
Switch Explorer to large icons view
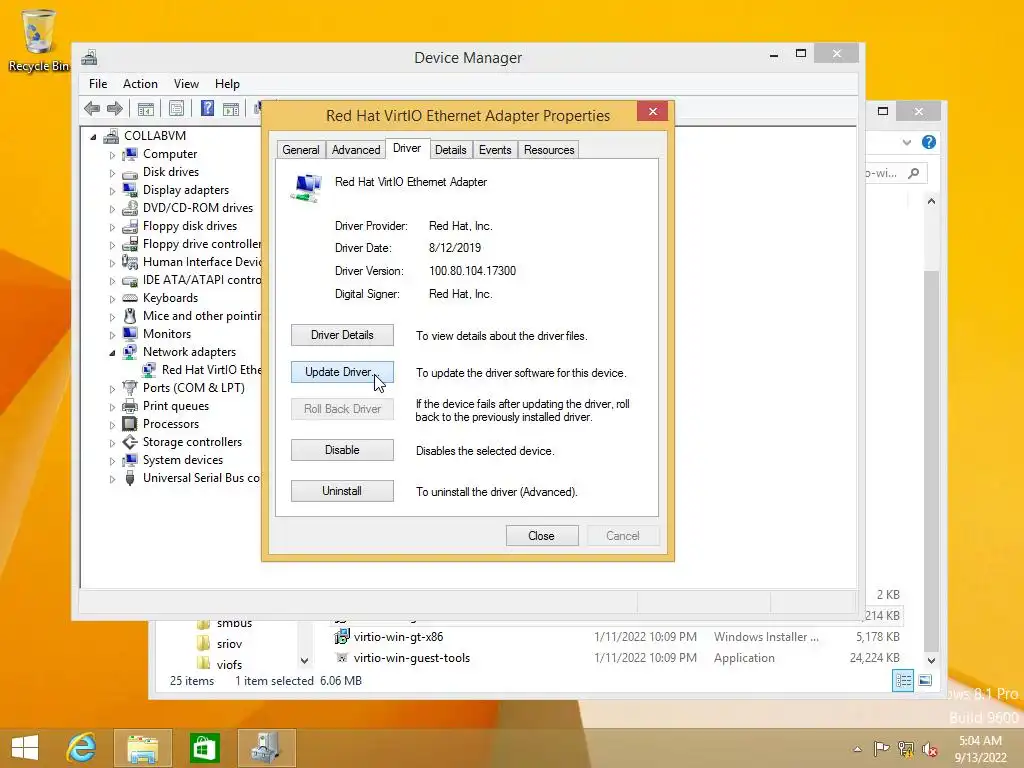[x=925, y=681]
